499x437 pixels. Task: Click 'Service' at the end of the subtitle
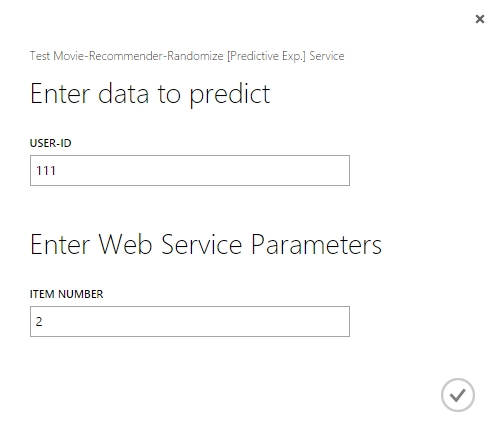click(x=327, y=56)
